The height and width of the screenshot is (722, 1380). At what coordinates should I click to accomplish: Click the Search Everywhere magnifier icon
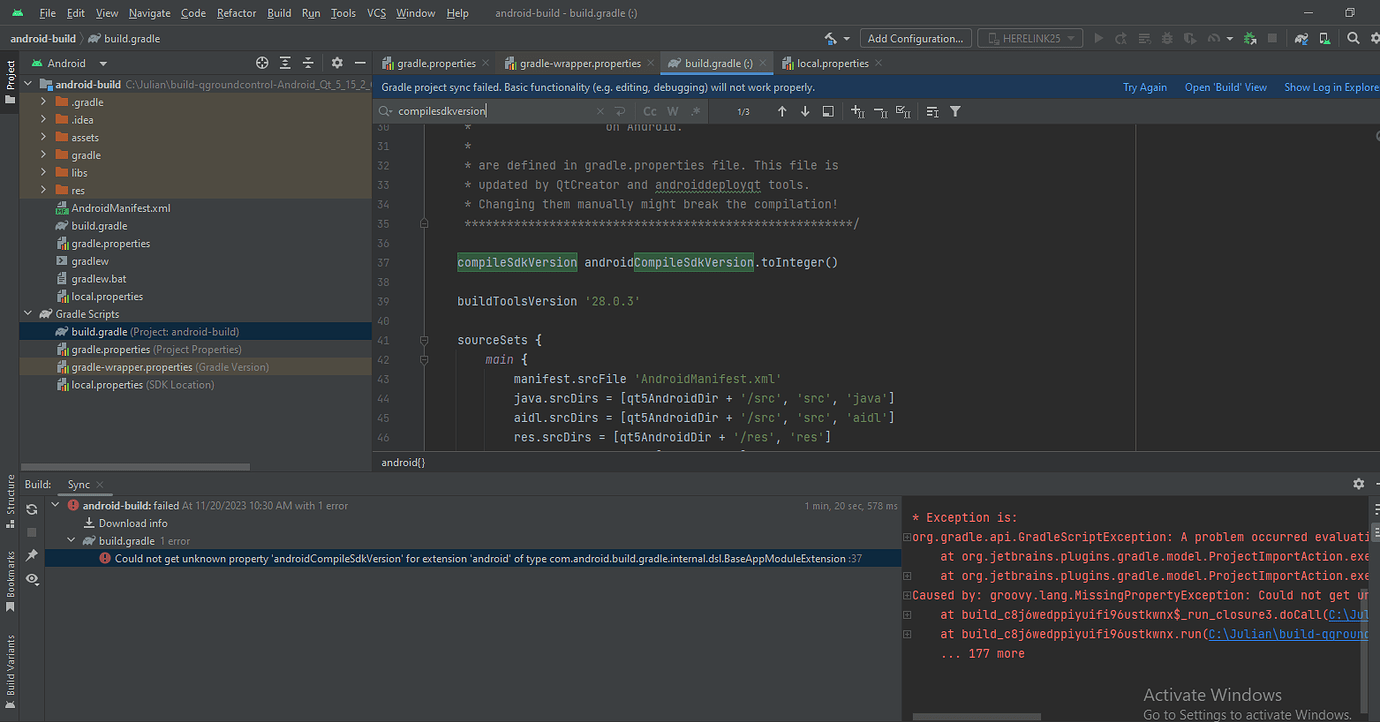pos(1353,38)
